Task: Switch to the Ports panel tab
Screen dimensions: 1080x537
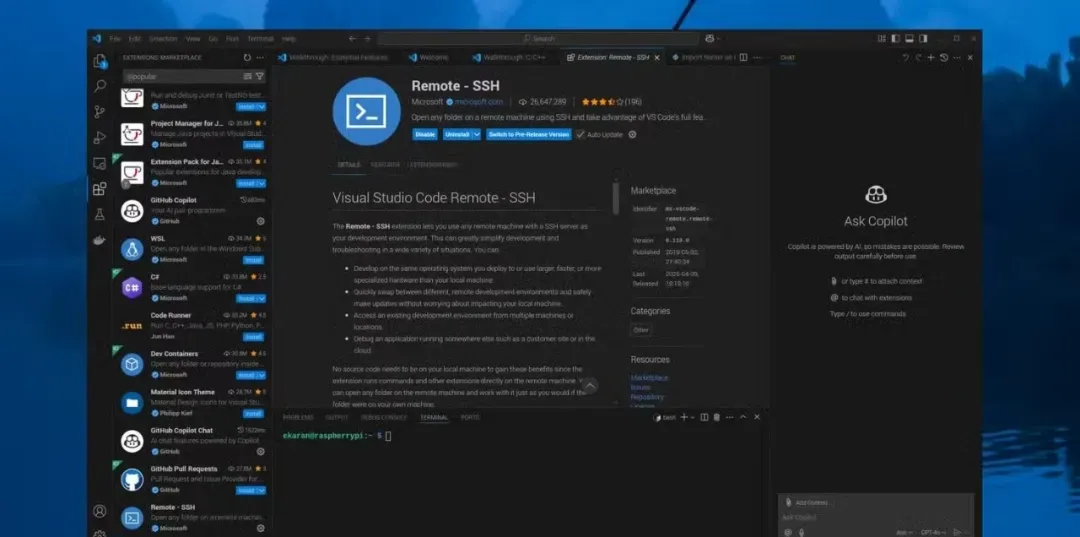Action: tap(470, 418)
